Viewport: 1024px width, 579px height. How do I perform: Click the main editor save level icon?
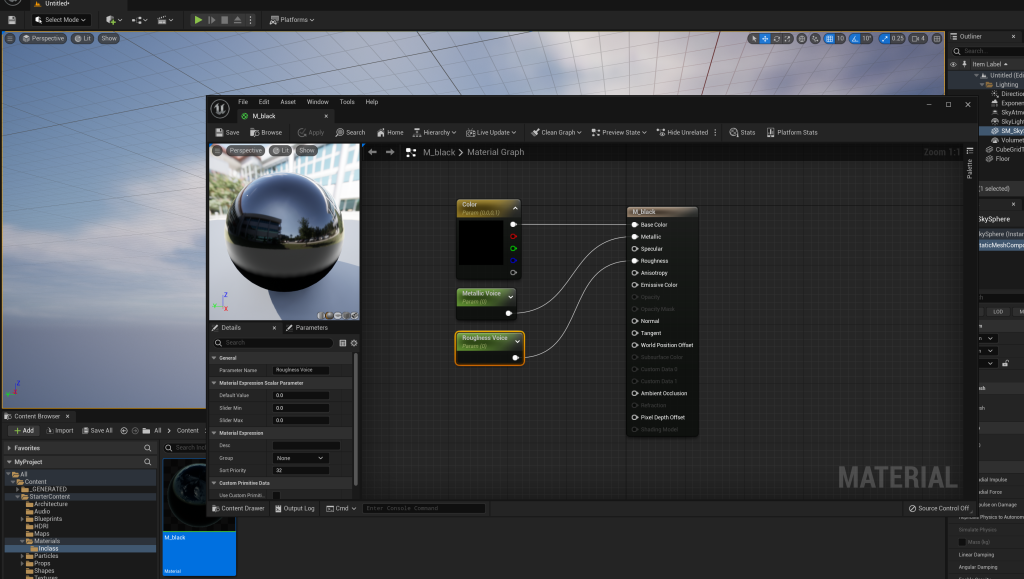12,20
